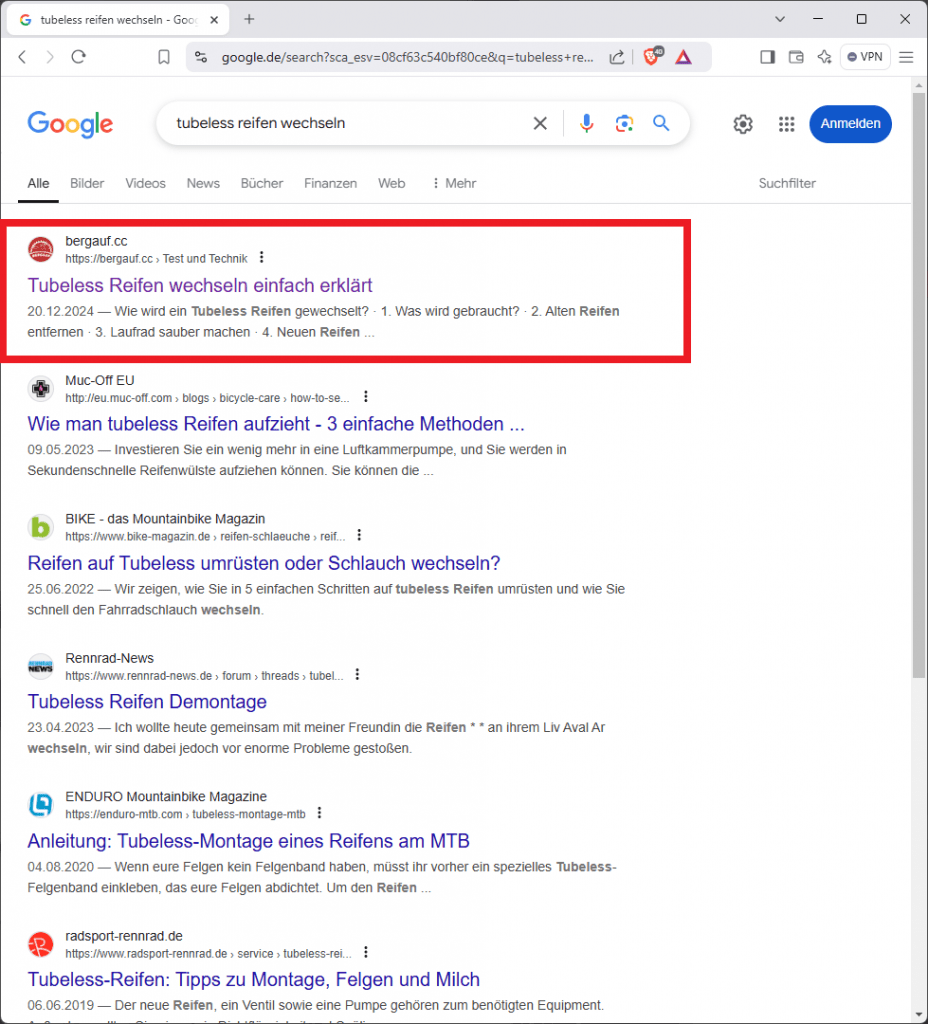
Task: Expand the Mehr search filter menu
Action: [453, 183]
